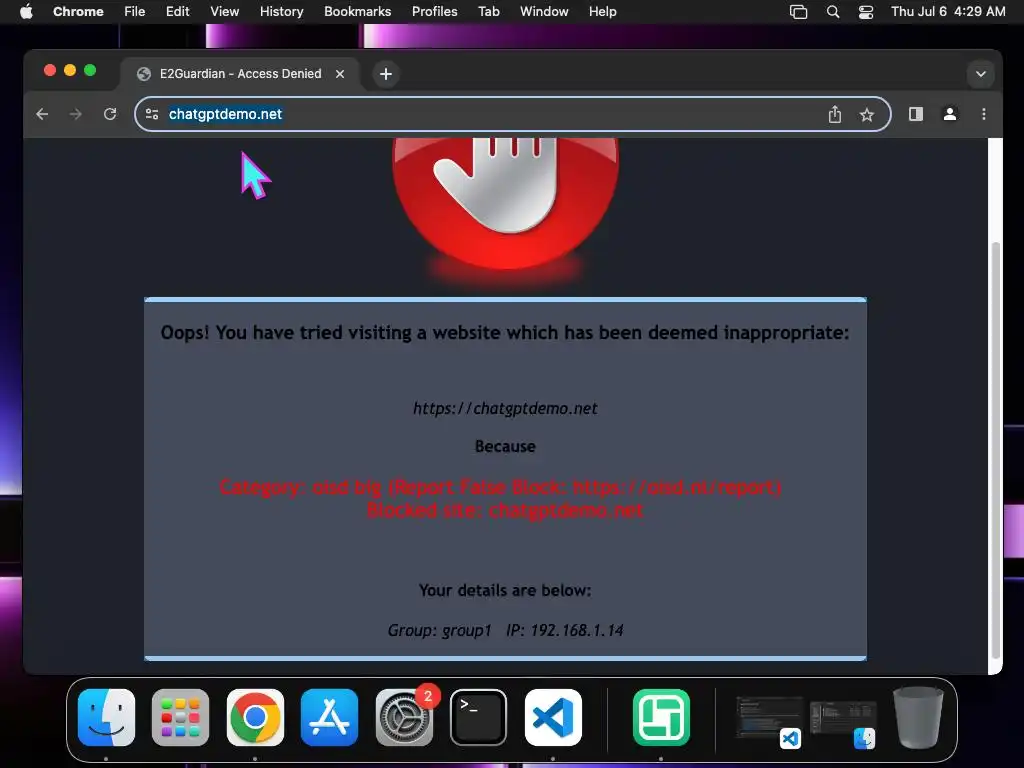
Task: Click the blocked URL https://chatgptdemo.net text
Action: [x=505, y=408]
